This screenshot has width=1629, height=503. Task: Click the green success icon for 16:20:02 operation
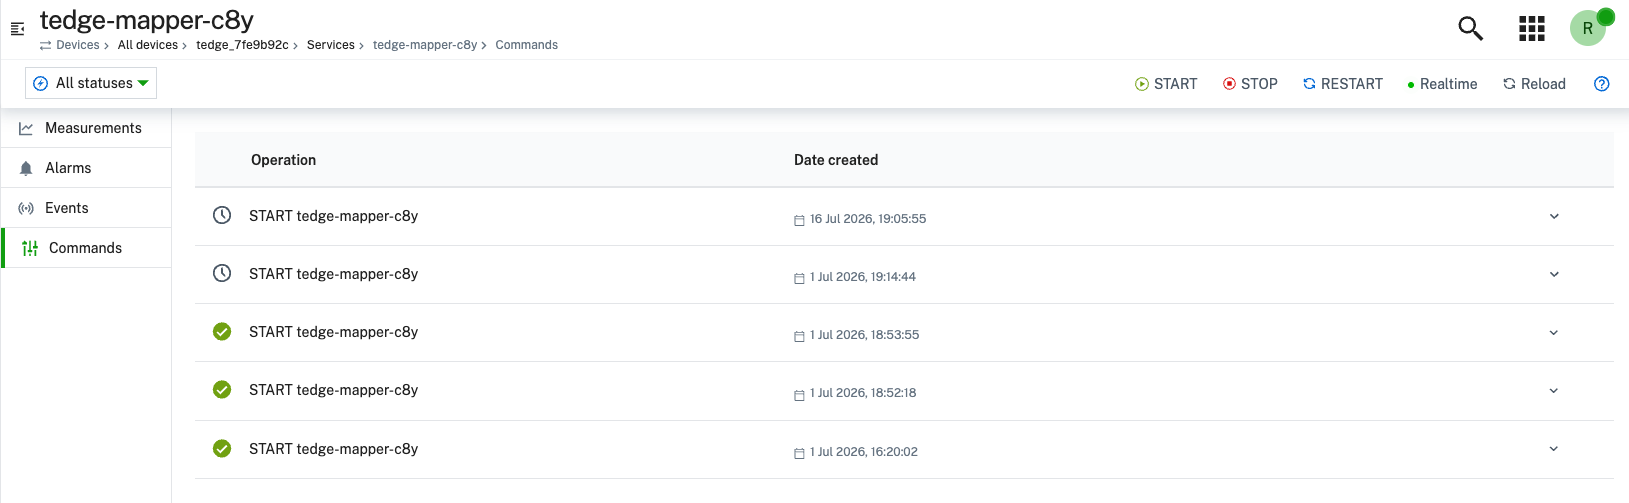click(222, 448)
